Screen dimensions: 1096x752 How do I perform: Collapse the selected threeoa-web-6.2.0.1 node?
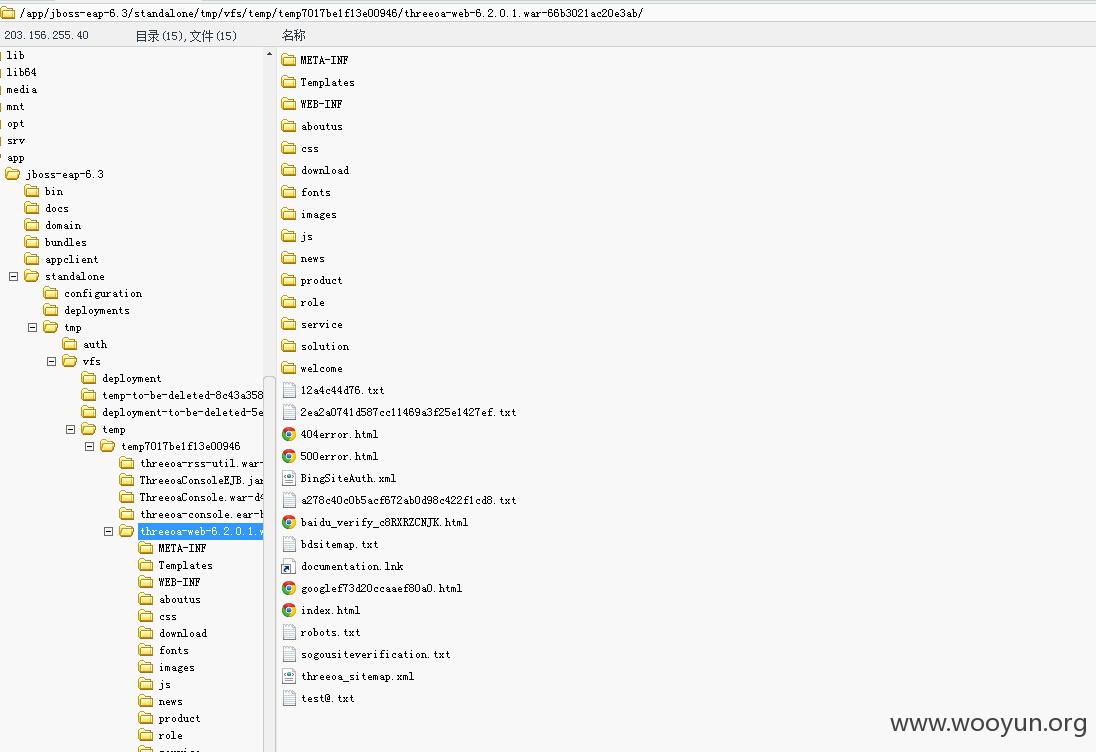pyautogui.click(x=108, y=531)
